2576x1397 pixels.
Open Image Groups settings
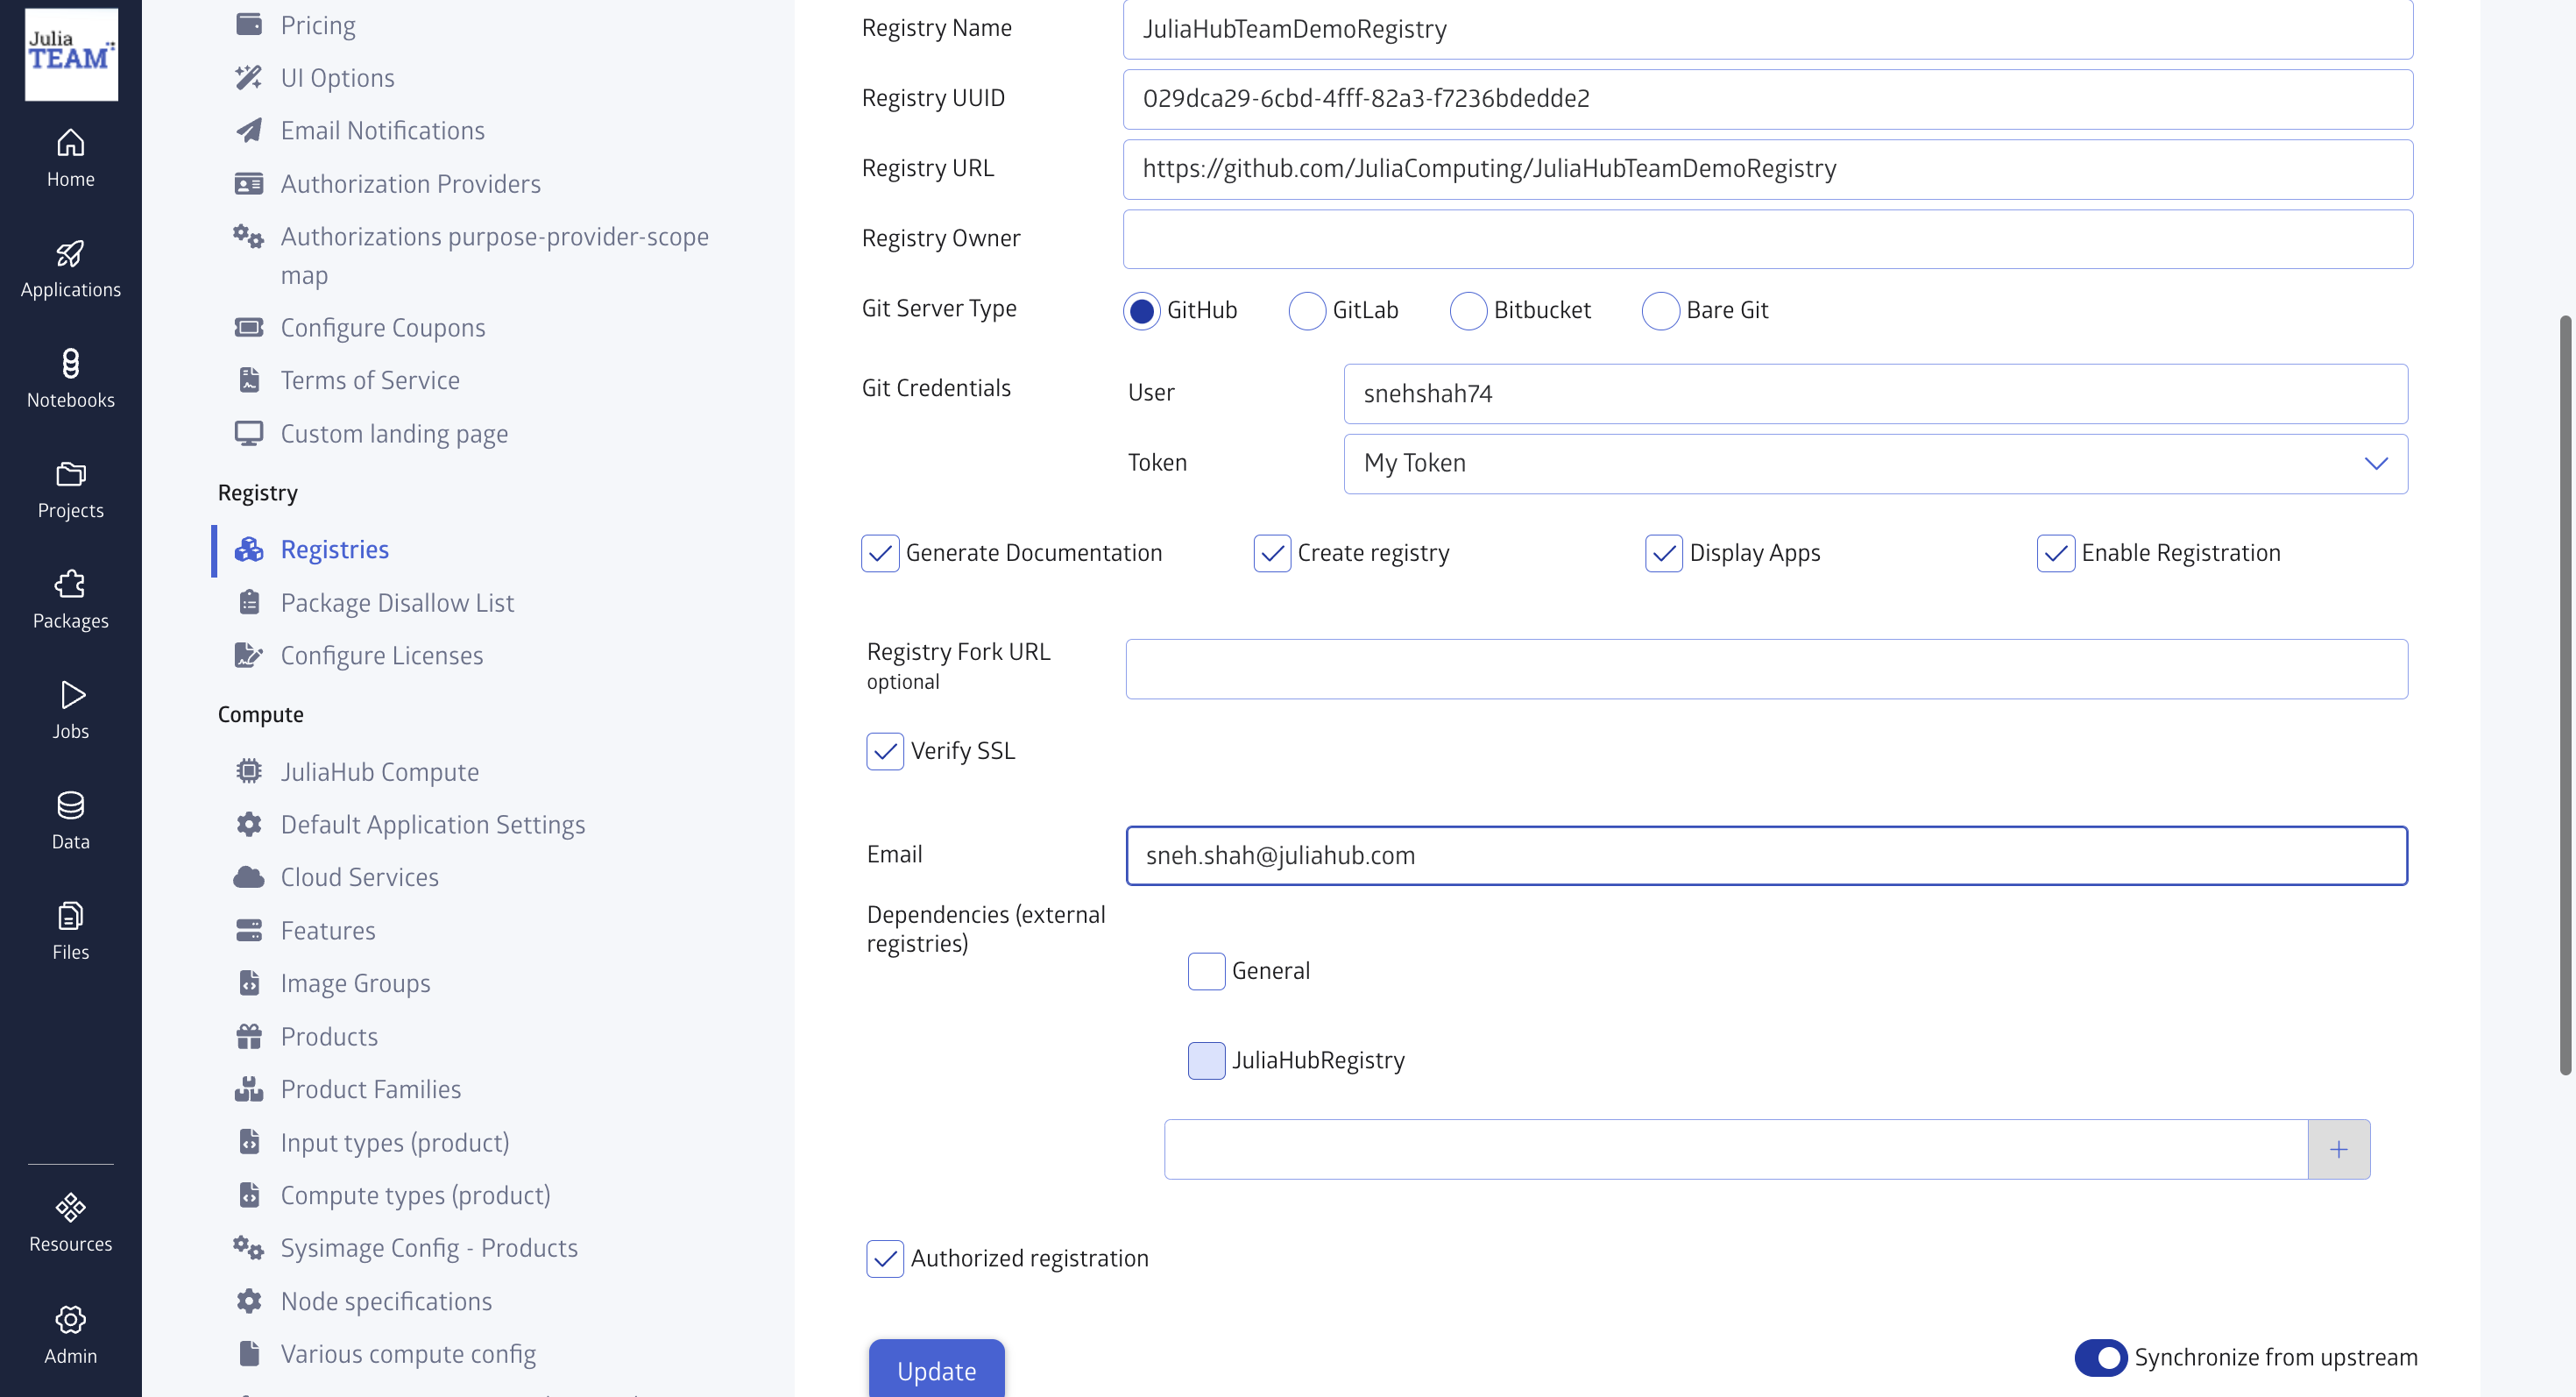tap(355, 983)
